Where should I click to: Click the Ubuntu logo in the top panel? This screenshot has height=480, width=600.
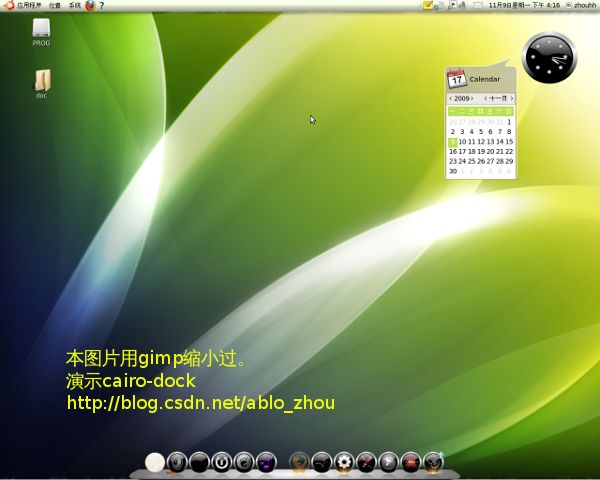coord(10,5)
